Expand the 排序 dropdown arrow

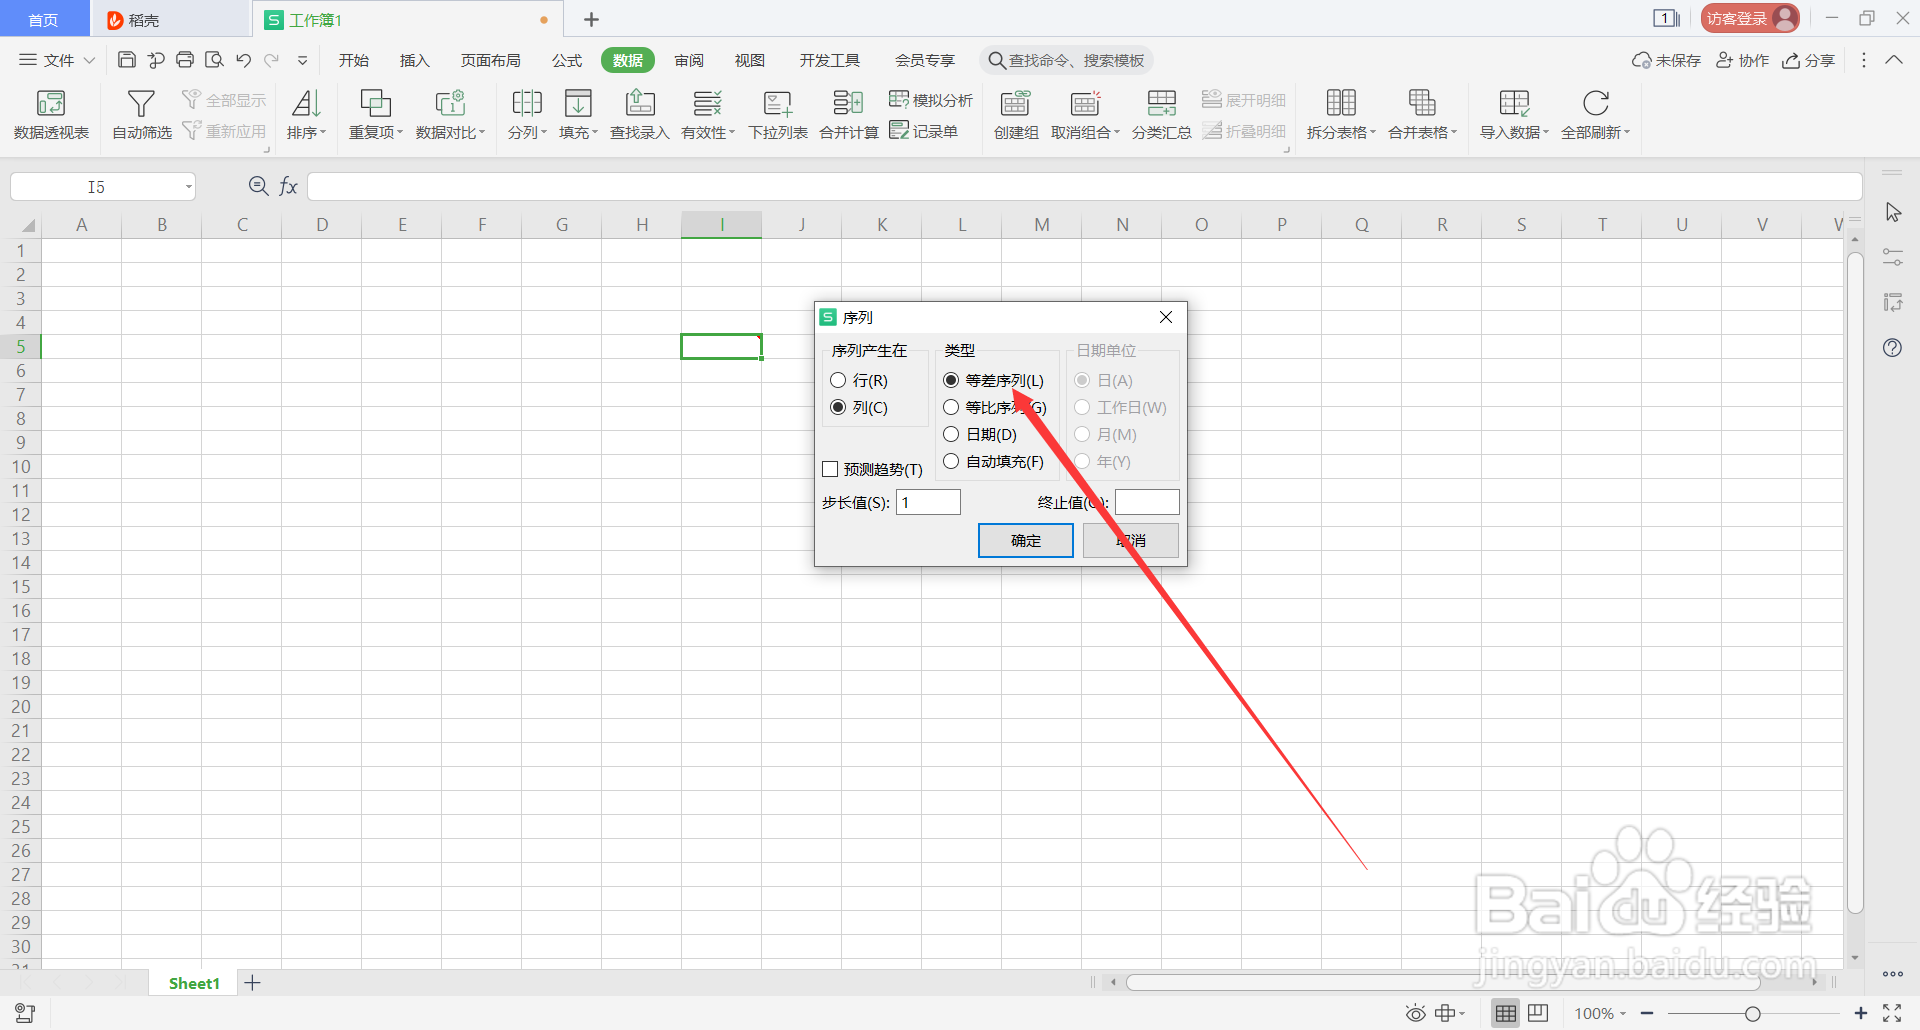point(323,132)
